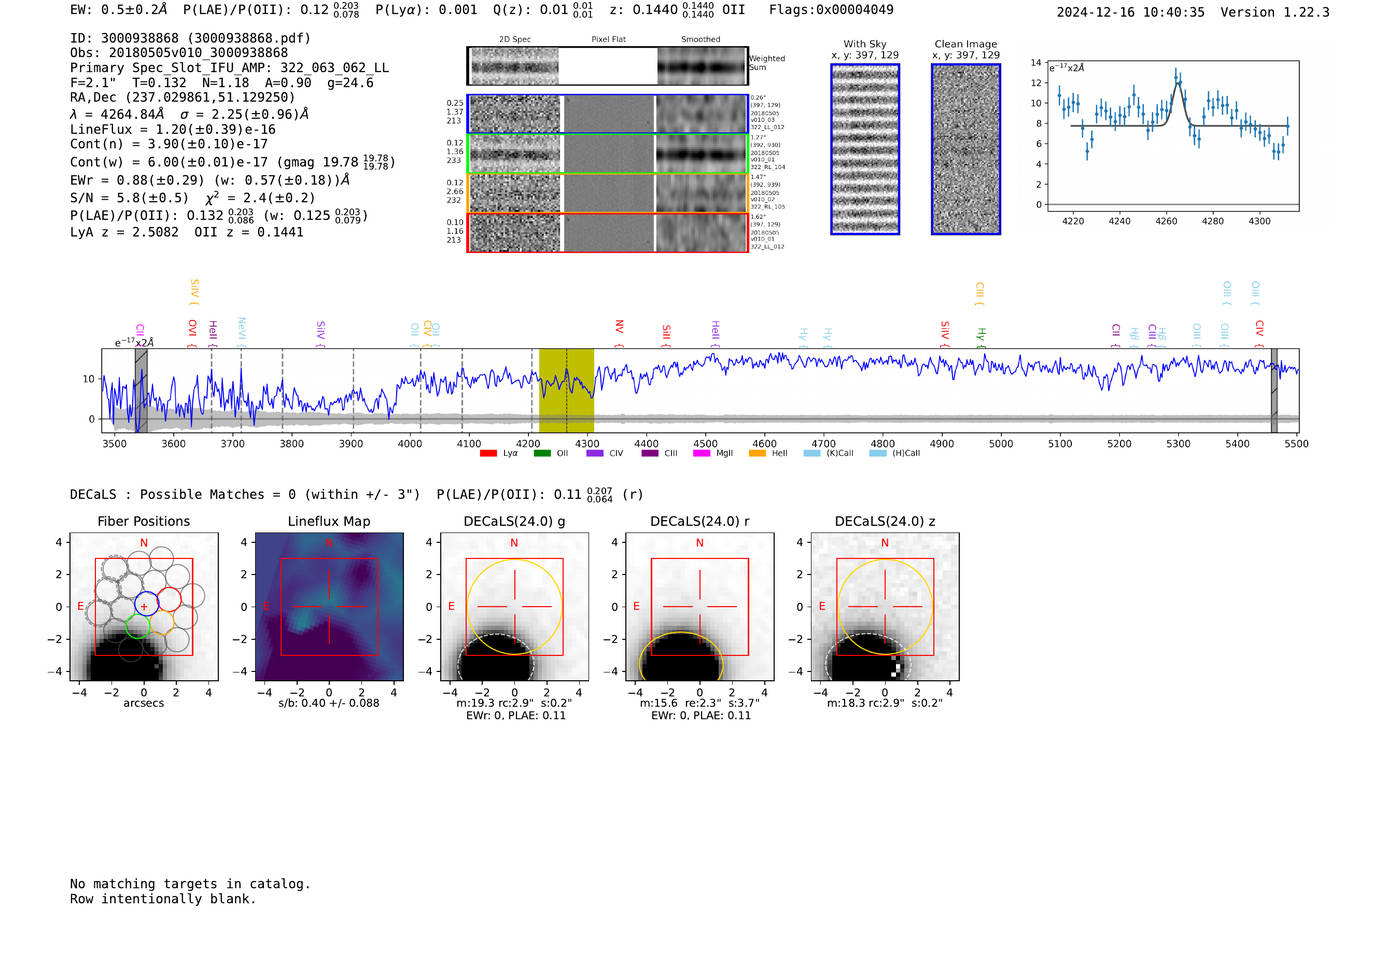Click the red Lyα legend swatch
Viewport: 1400px width, 953px height.
[x=488, y=454]
